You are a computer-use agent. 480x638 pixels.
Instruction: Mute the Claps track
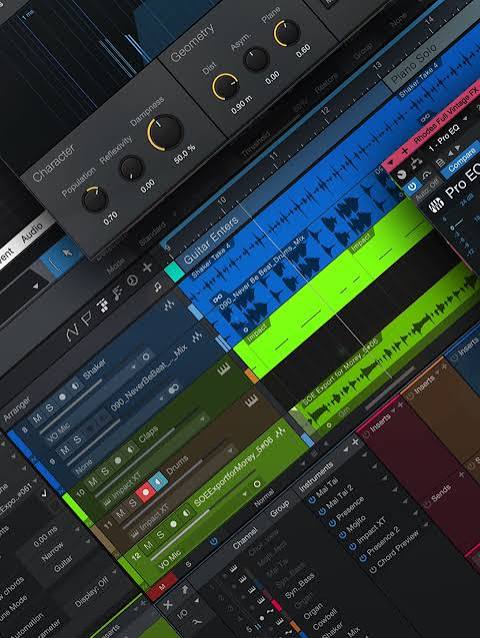[93, 482]
